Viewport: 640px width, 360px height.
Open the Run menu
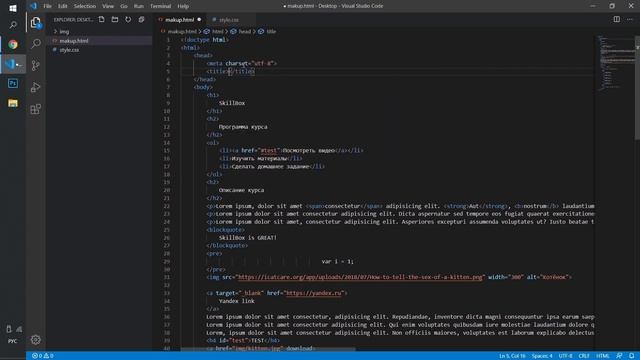139,6
